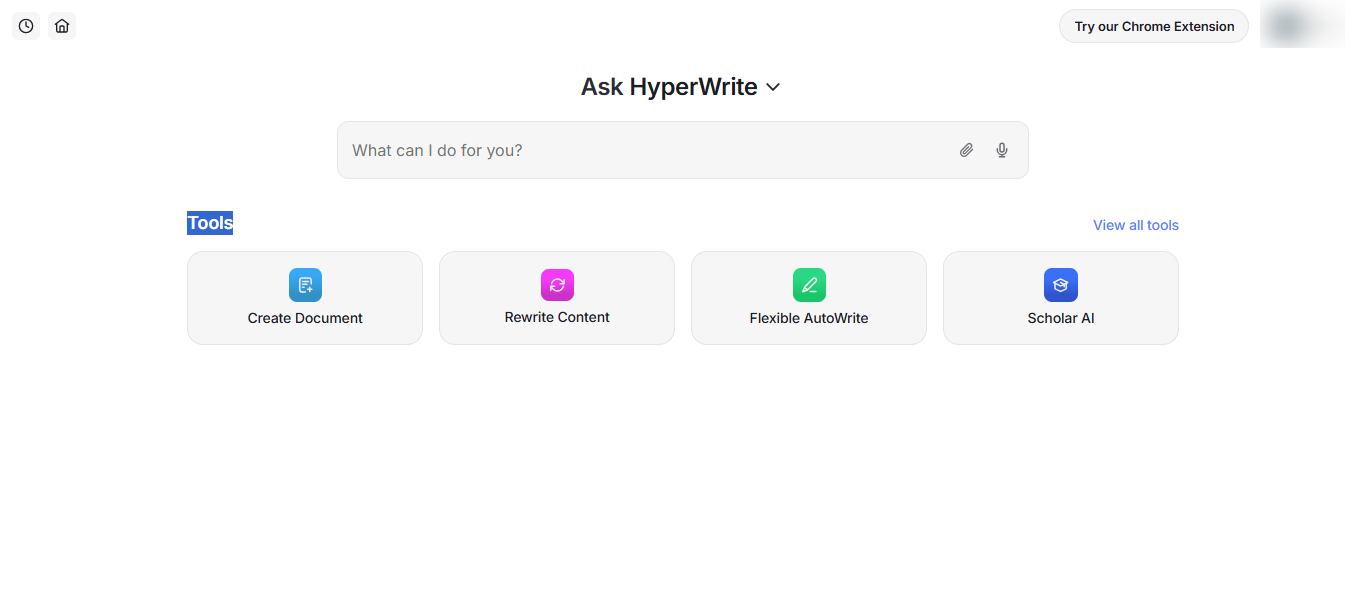Screen dimensions: 1366x599
Task: Click the Scholar AI card
Action: 1060,298
